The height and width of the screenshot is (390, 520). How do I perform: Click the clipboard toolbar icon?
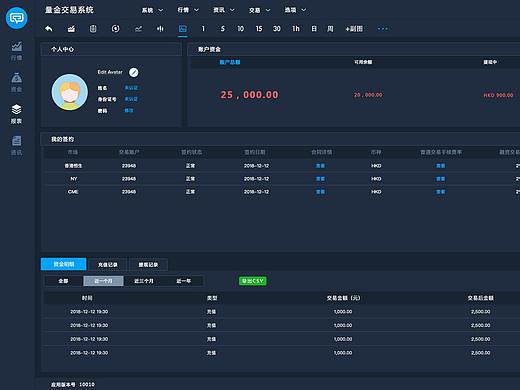click(93, 29)
